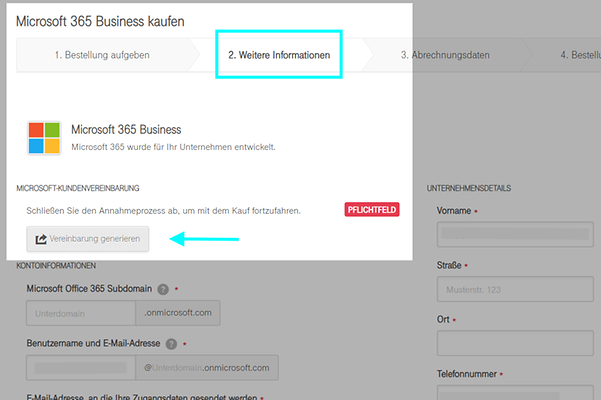The image size is (601, 400).
Task: Open step 3. Abrechnungsdaten
Action: 445,55
